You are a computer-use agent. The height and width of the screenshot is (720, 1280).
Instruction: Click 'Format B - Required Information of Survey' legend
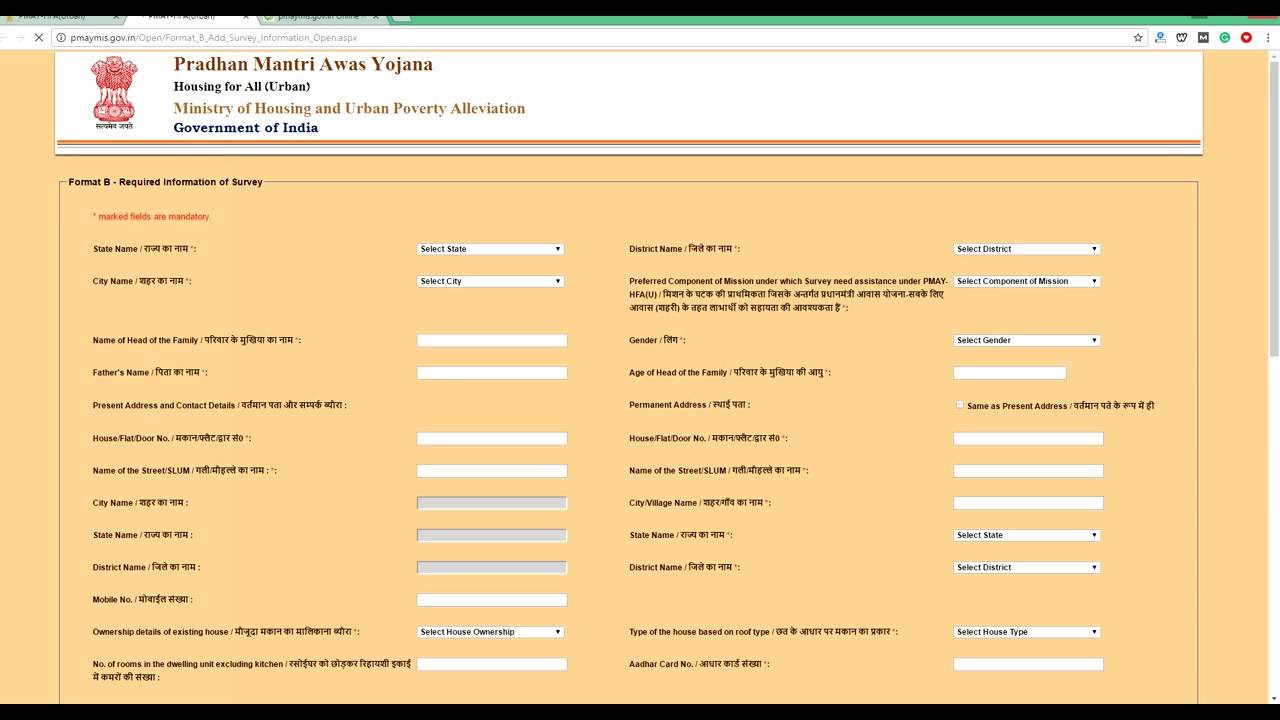coord(165,182)
